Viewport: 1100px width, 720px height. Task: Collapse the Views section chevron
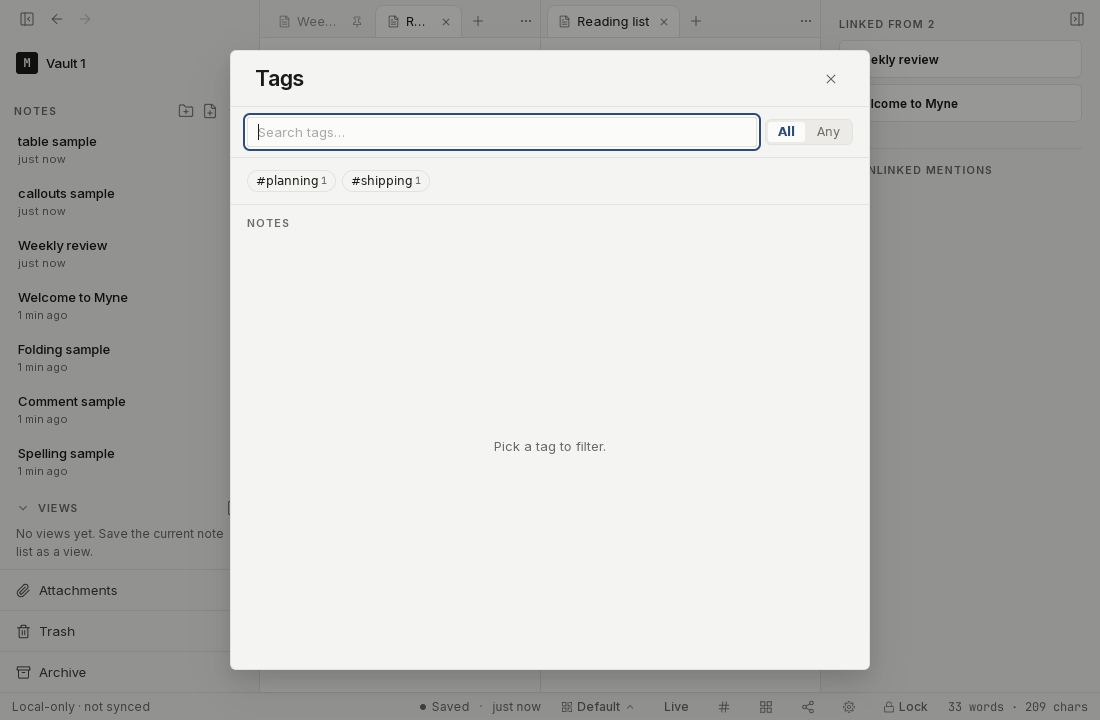(23, 507)
